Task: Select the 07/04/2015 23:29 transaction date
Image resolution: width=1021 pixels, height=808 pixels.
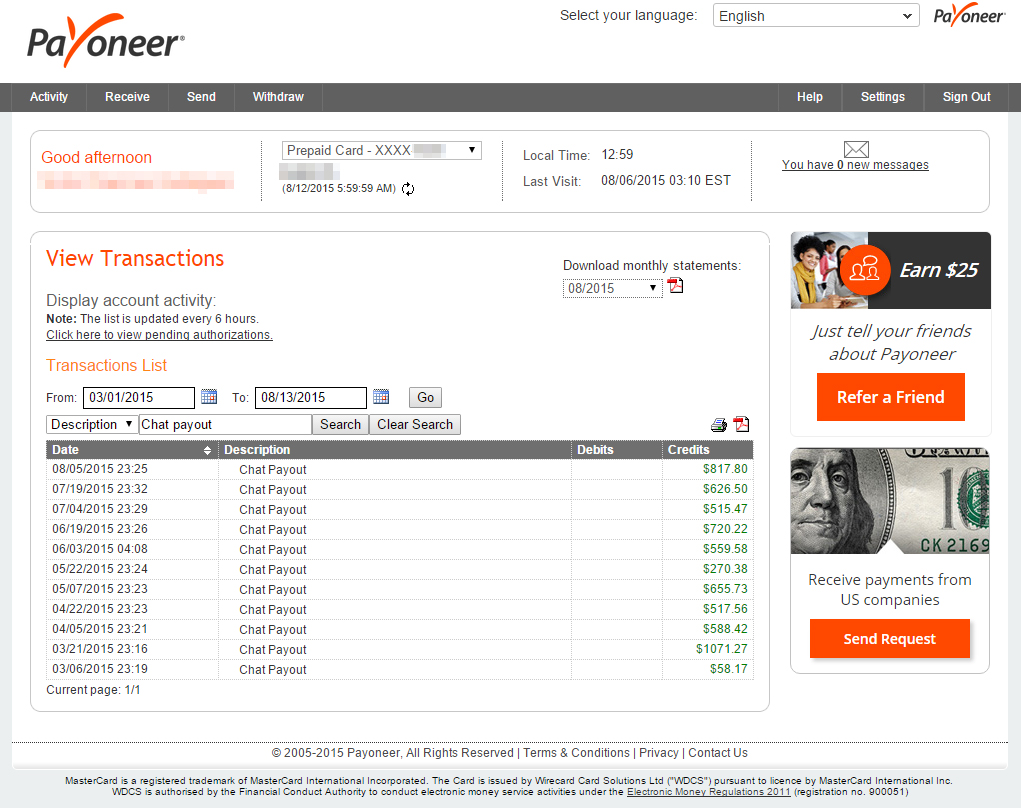Action: [x=100, y=509]
